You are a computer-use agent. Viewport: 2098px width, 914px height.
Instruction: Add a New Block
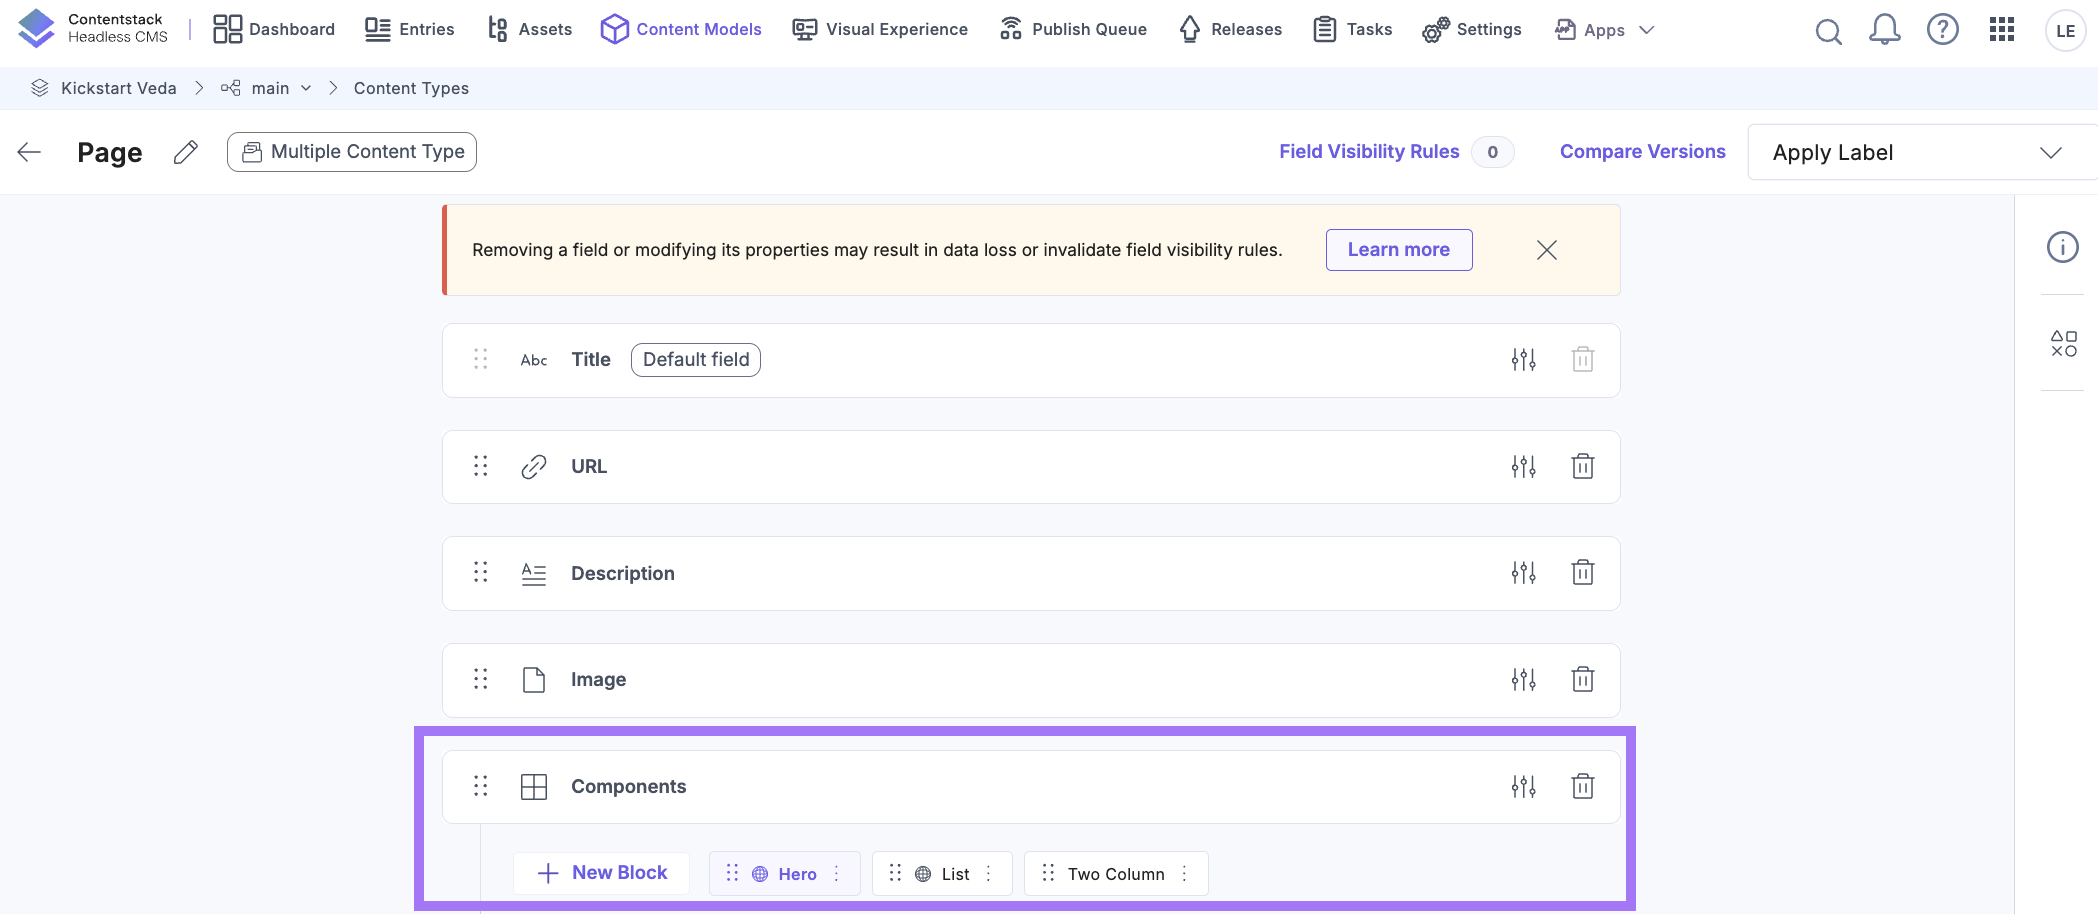coord(602,873)
